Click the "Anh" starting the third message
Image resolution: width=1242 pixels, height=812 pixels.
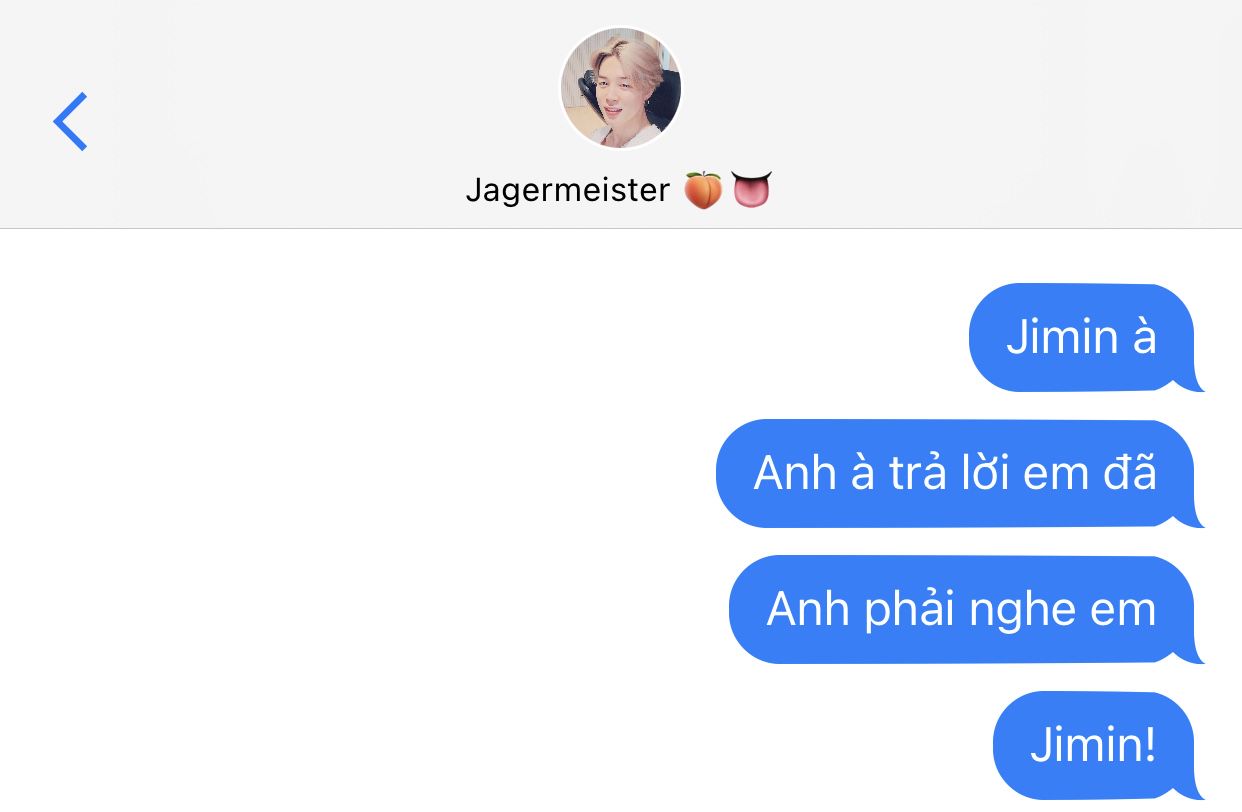click(808, 609)
